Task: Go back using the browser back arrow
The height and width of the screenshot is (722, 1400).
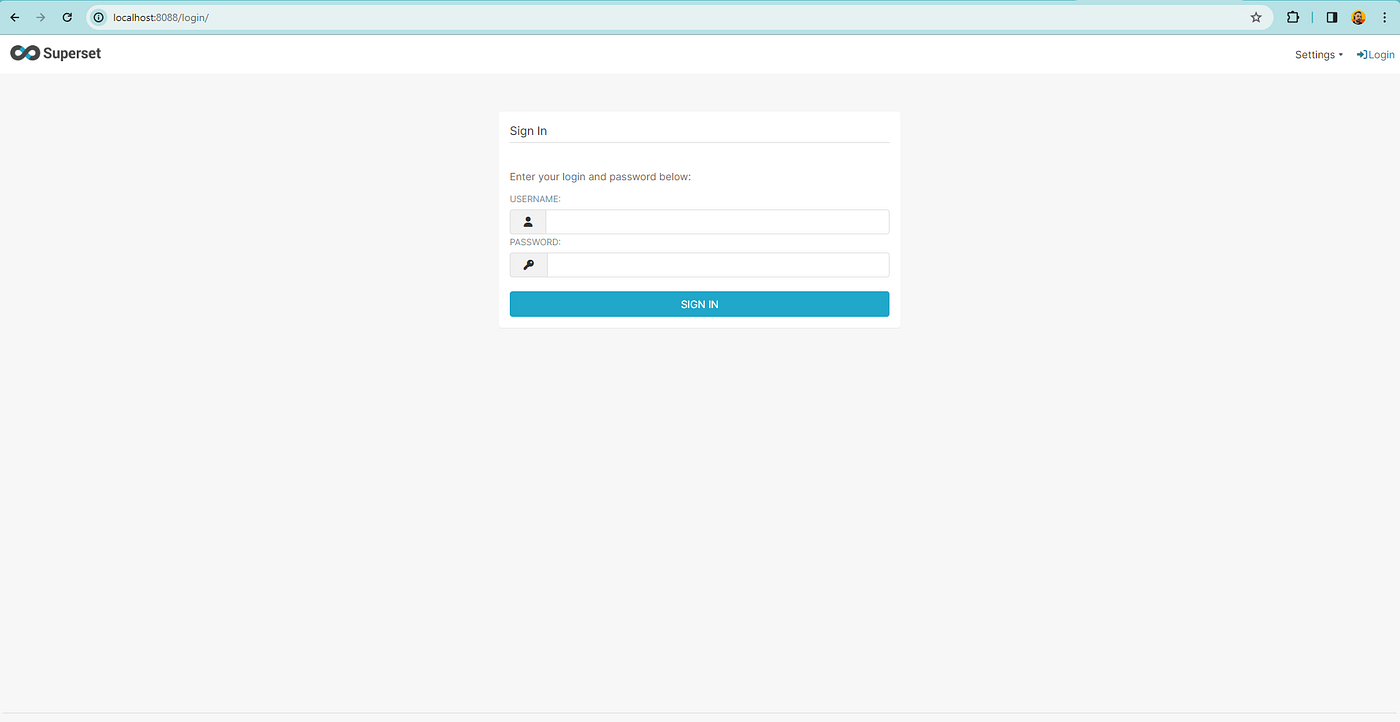Action: point(15,17)
